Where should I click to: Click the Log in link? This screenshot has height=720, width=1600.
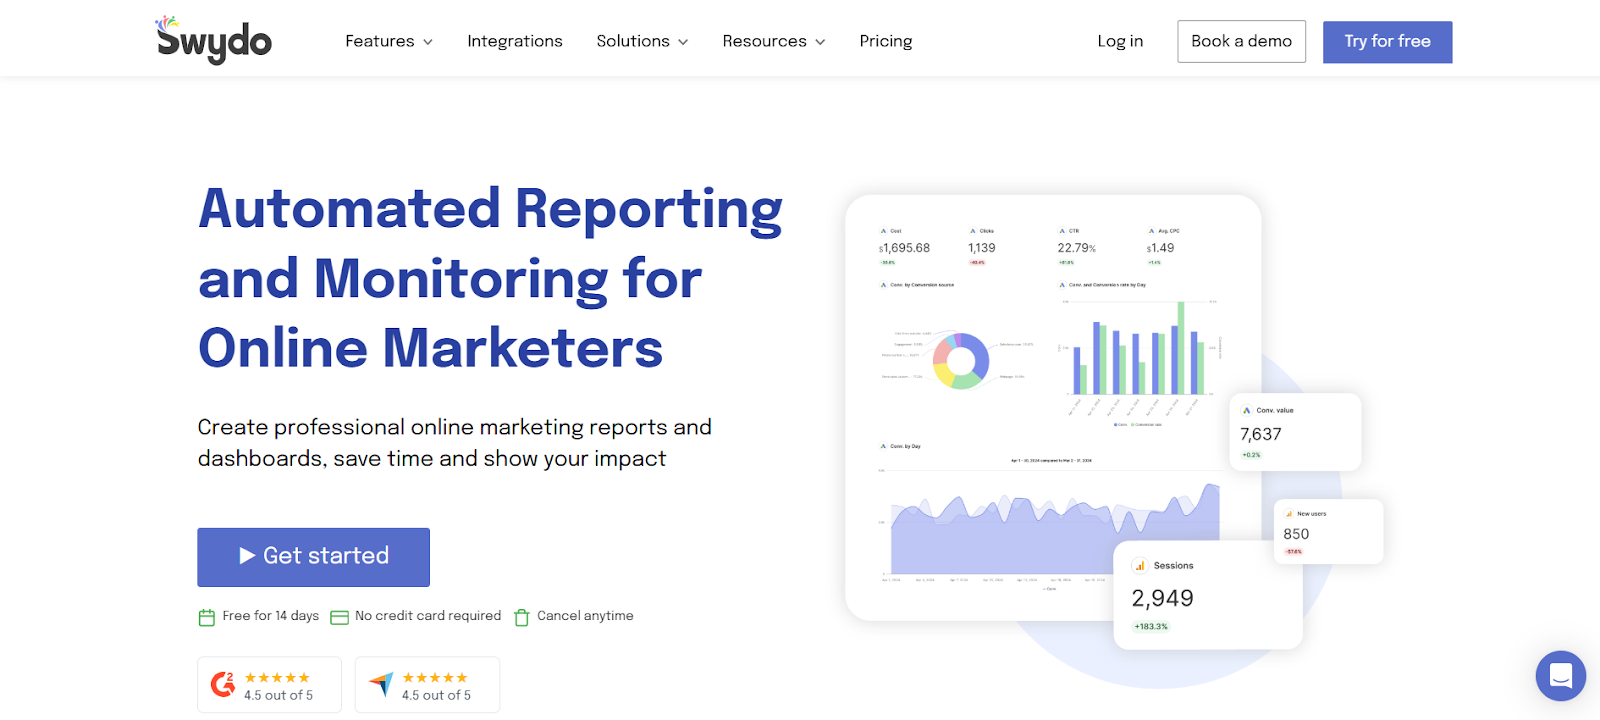click(1120, 41)
